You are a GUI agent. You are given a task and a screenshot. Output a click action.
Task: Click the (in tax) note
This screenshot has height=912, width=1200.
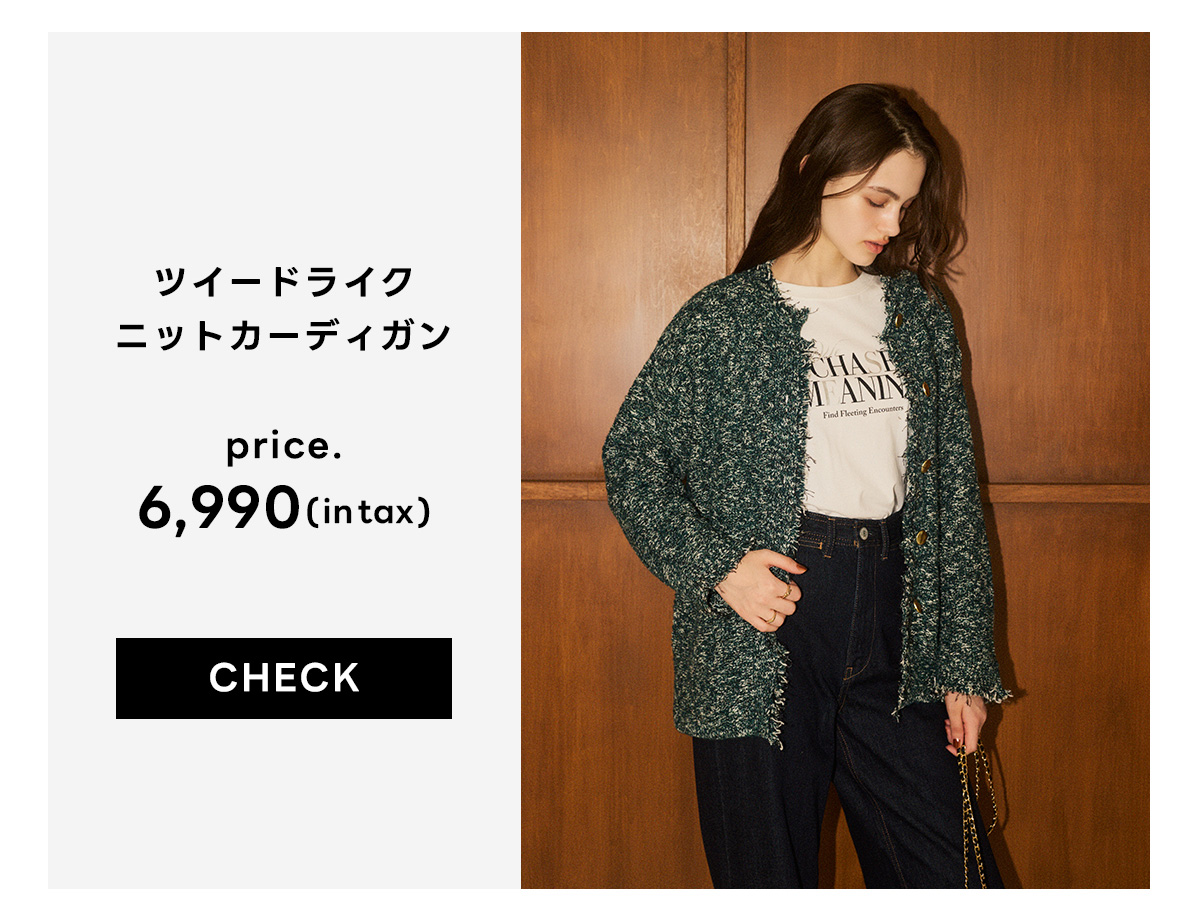pyautogui.click(x=370, y=513)
